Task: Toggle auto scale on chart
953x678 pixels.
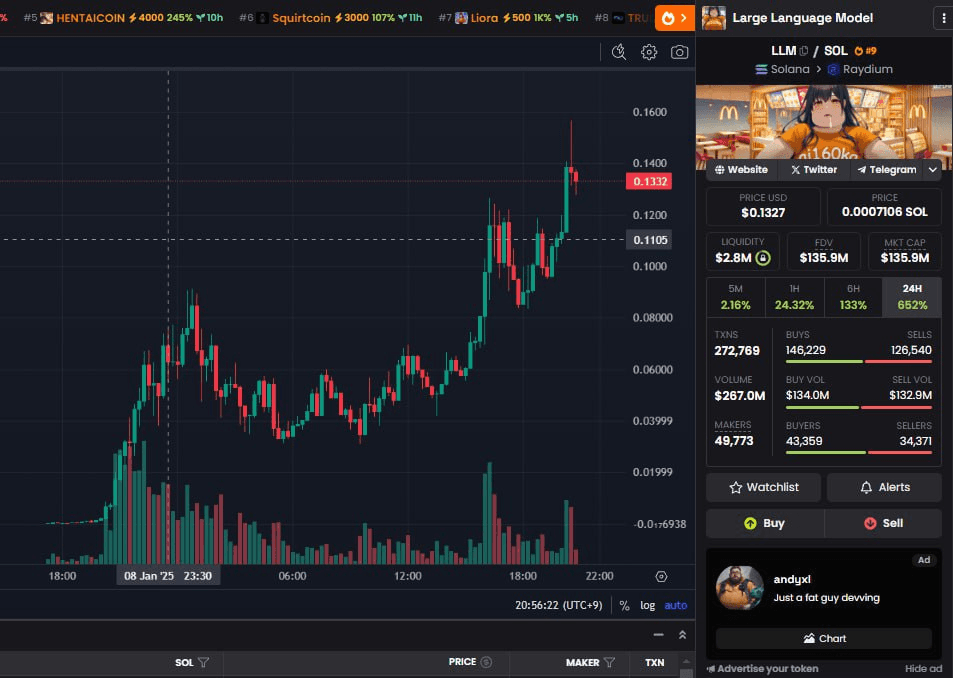Action: click(x=676, y=606)
